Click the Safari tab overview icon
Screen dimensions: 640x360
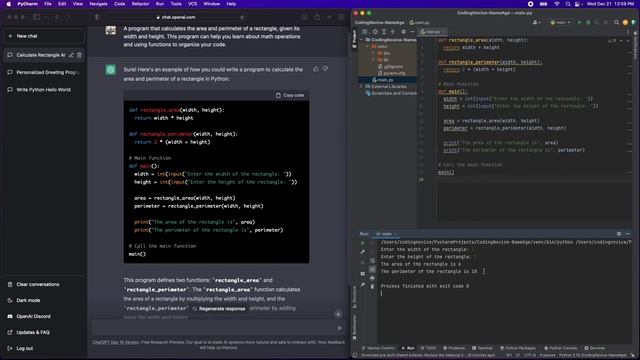tap(341, 17)
